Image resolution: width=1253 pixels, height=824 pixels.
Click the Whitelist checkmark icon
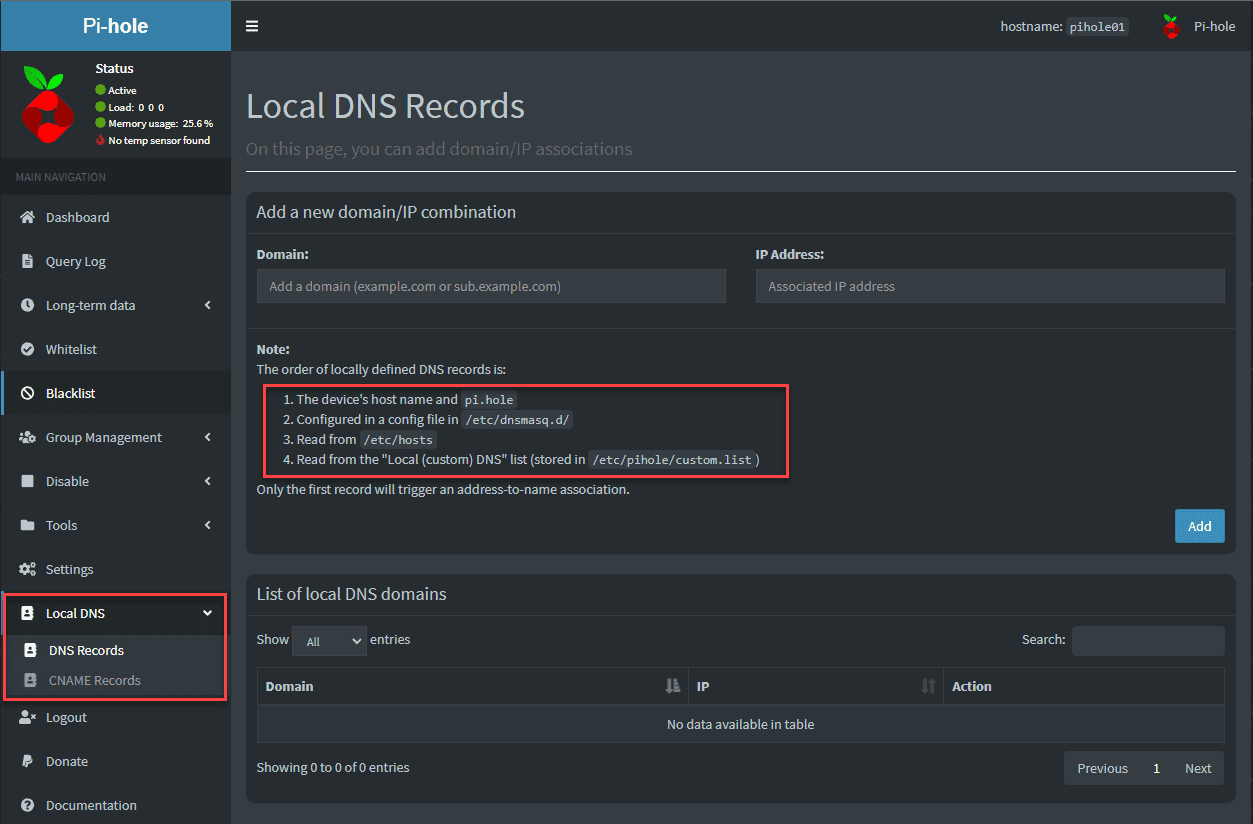pyautogui.click(x=28, y=349)
